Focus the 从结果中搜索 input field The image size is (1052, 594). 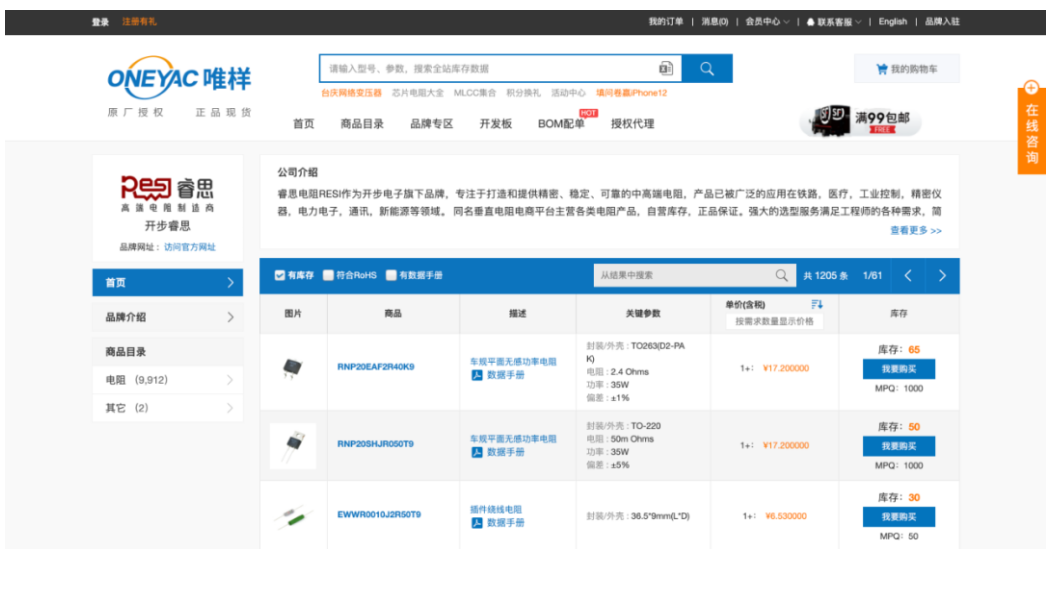(684, 275)
